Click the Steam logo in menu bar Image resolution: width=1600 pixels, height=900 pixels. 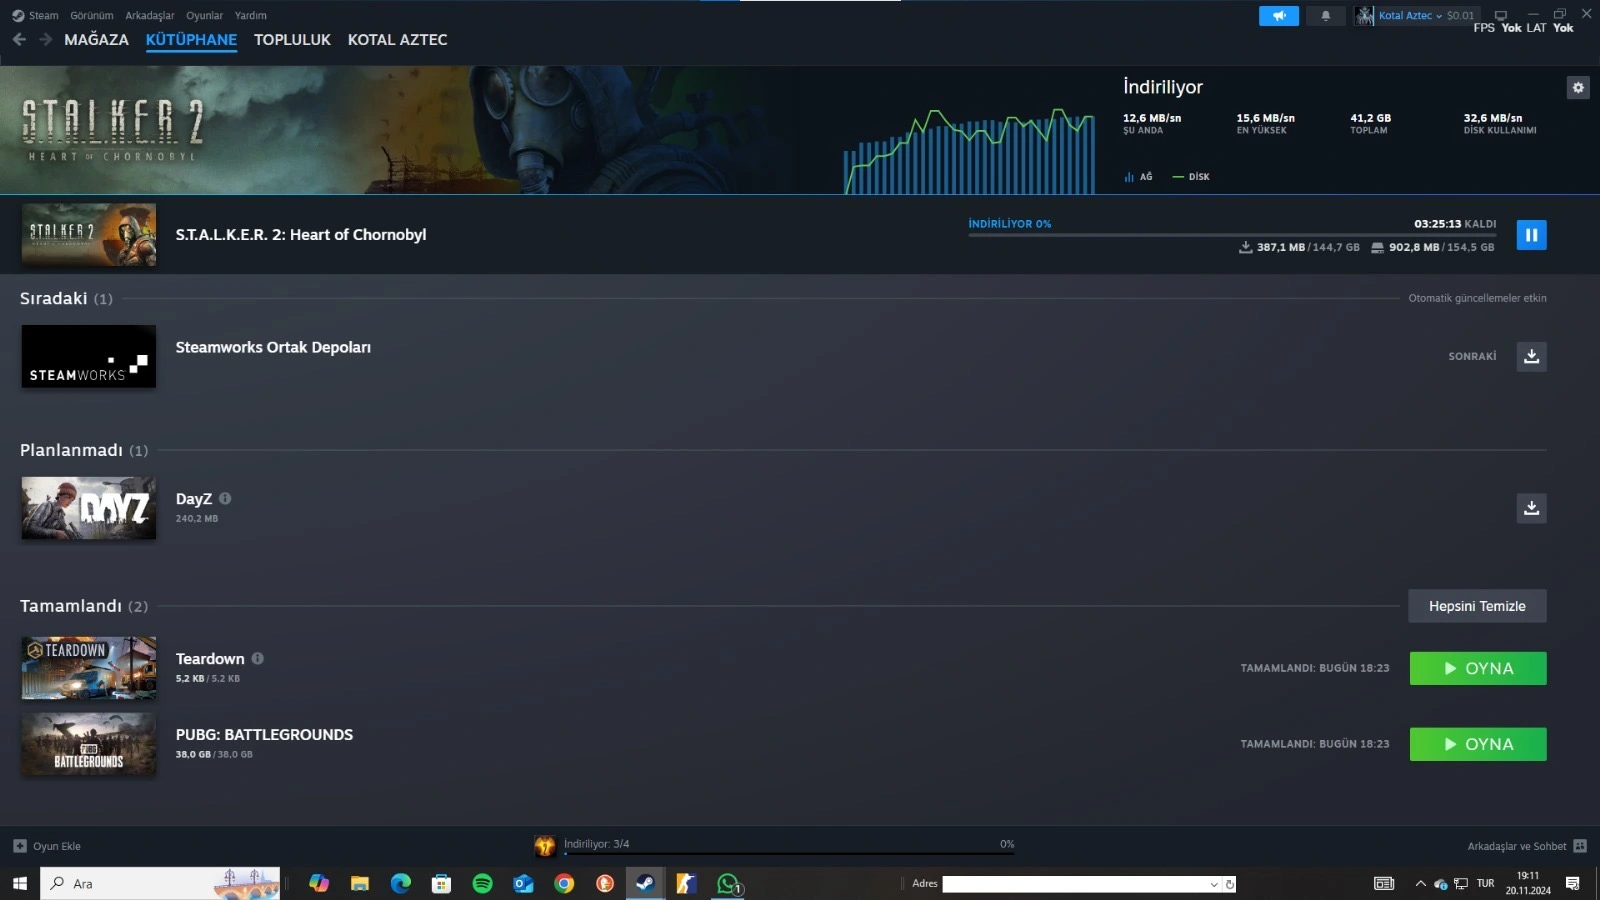pos(18,16)
